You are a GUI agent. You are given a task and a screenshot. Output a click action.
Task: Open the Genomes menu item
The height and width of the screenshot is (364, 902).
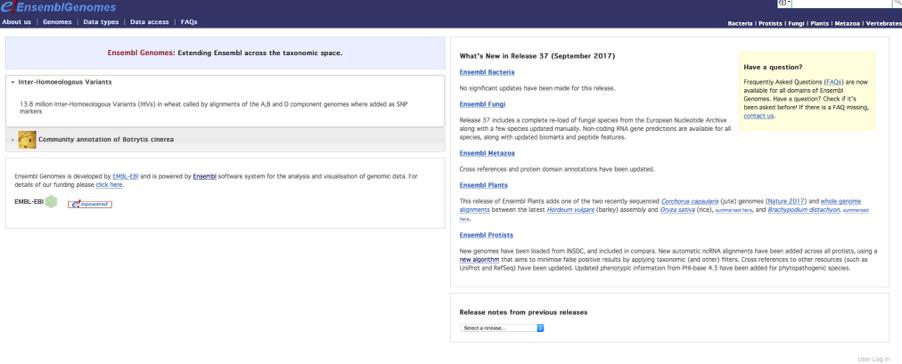(57, 22)
